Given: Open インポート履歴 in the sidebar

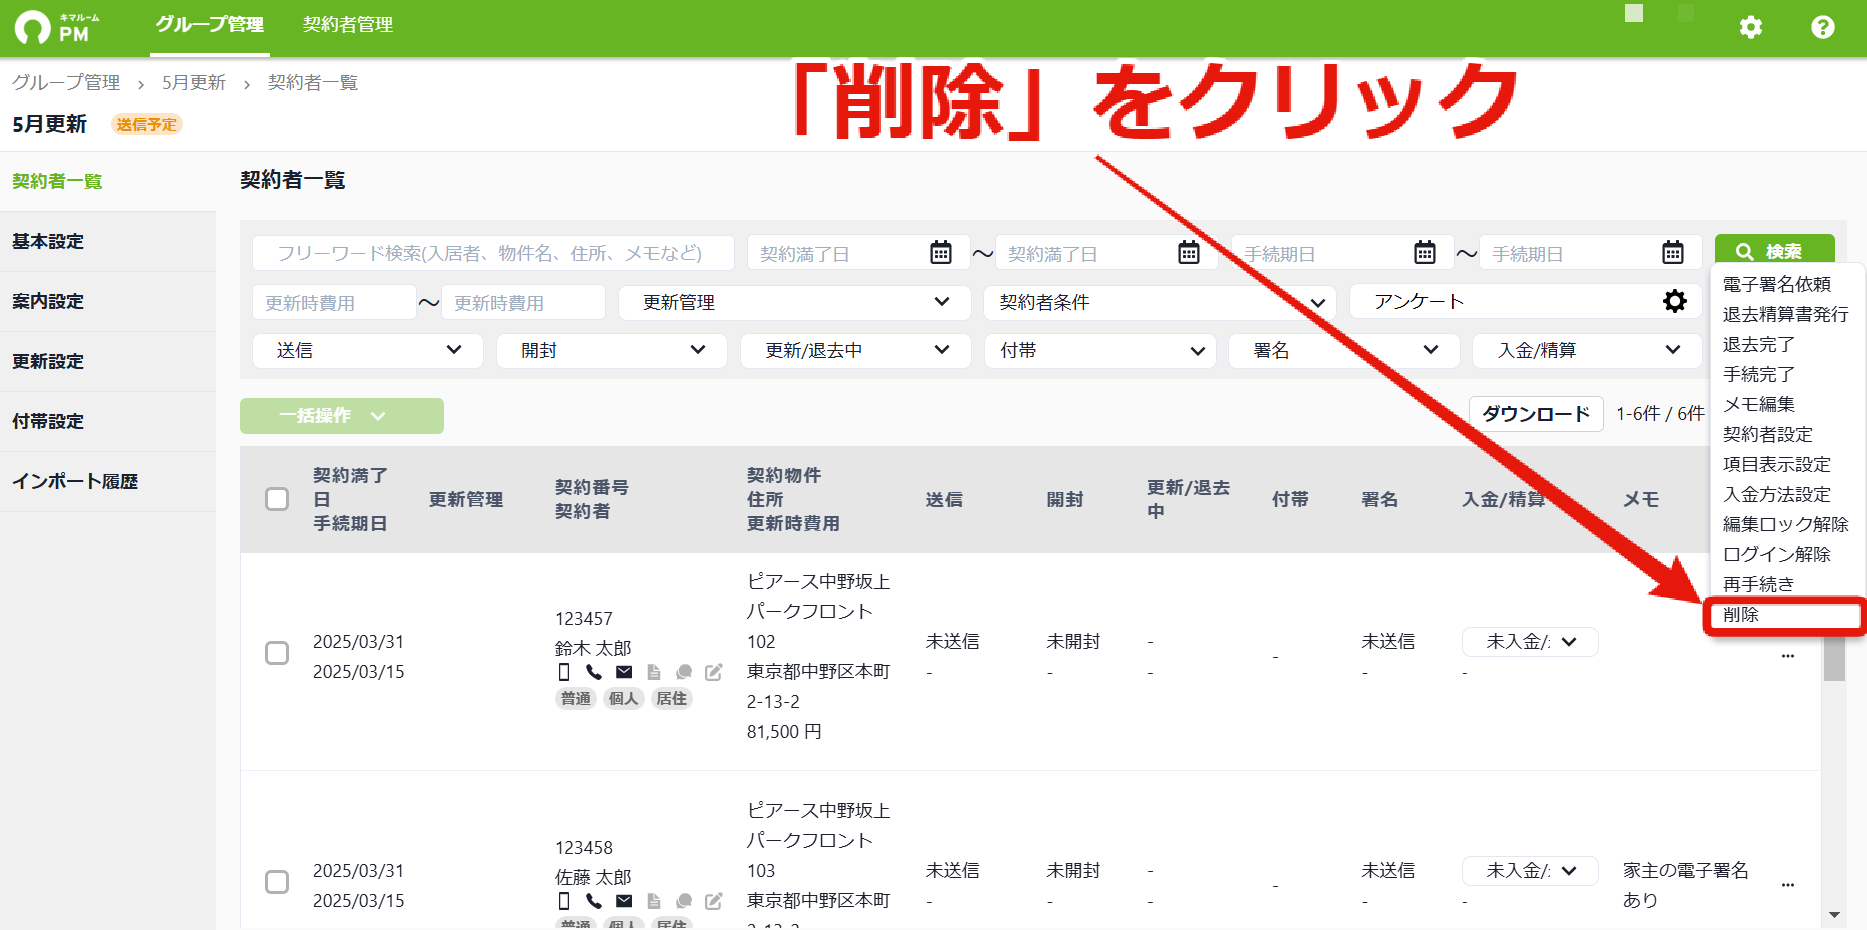Looking at the screenshot, I should coord(108,482).
